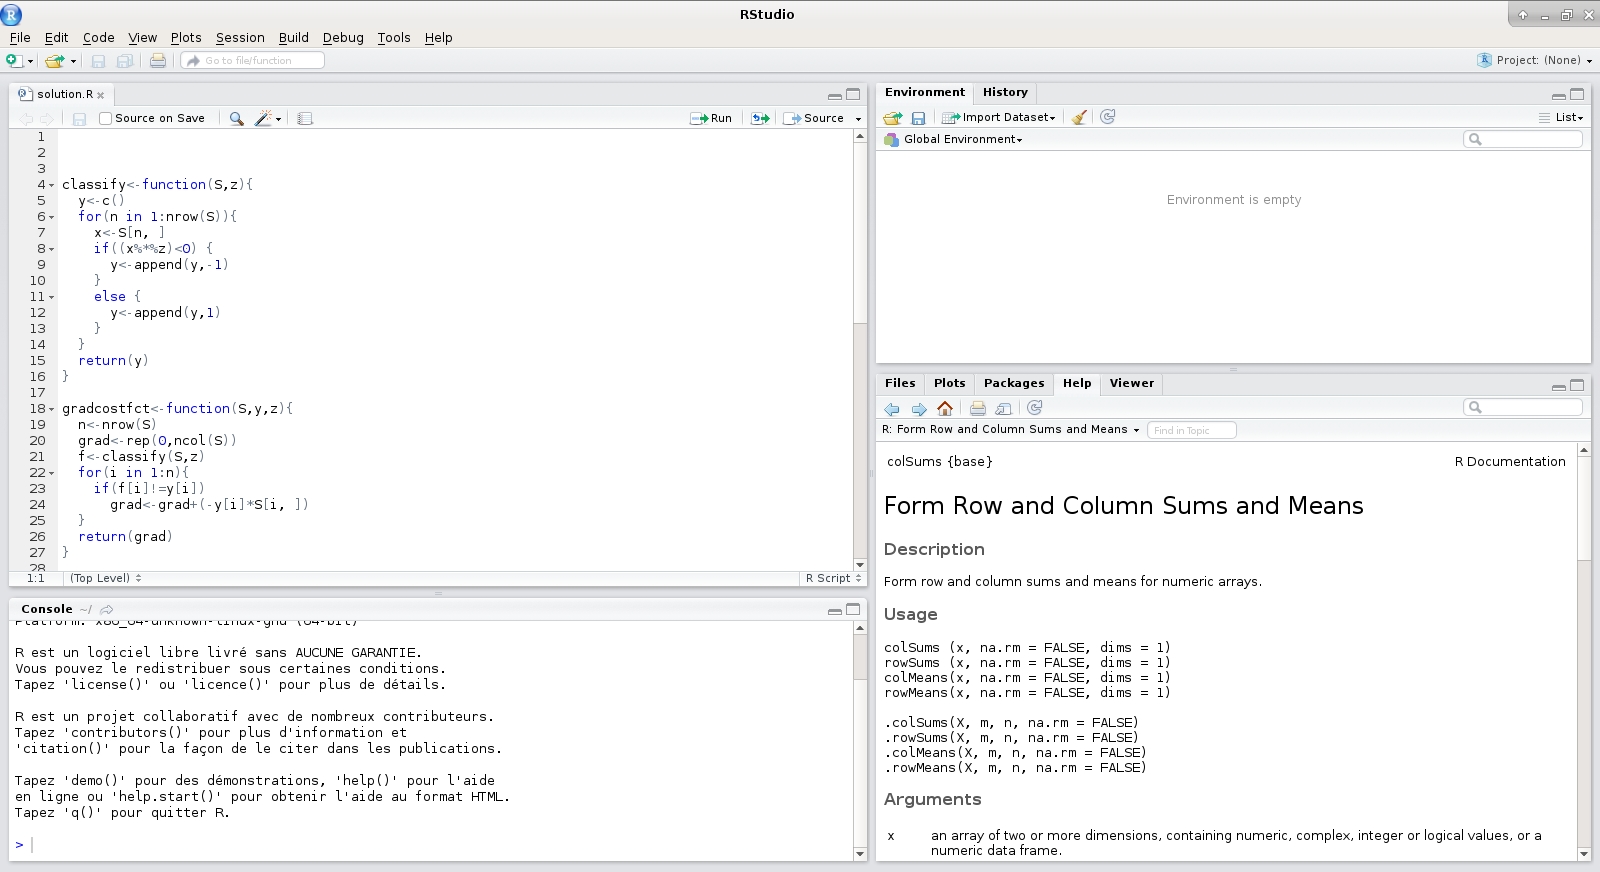Open the Help home page
1600x872 pixels.
click(945, 408)
